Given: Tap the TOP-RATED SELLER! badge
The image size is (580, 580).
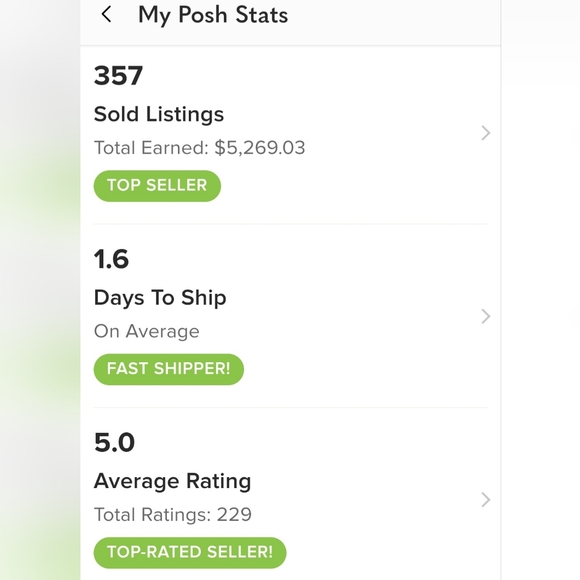Looking at the screenshot, I should tap(190, 553).
